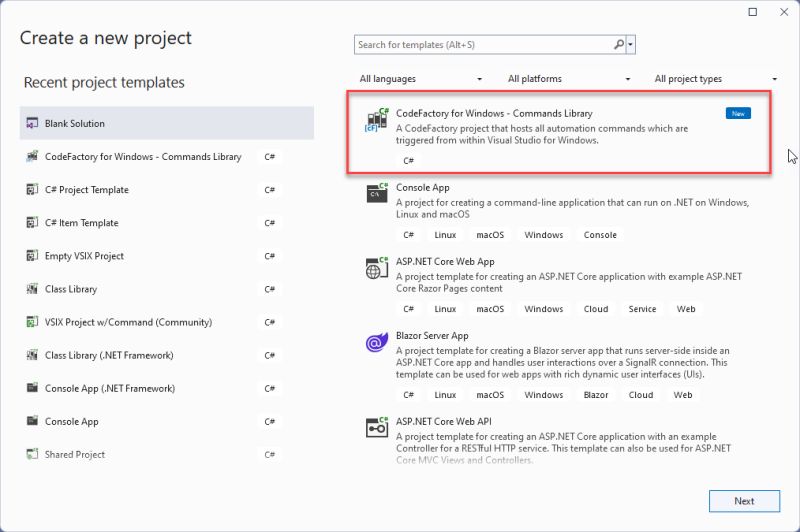Click the Blazor tag under Blazor Server App
The width and height of the screenshot is (800, 532).
click(x=596, y=395)
